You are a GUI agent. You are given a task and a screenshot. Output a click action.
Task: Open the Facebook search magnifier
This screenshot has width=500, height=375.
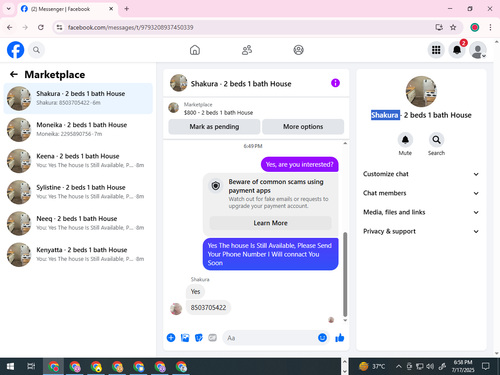pos(36,50)
